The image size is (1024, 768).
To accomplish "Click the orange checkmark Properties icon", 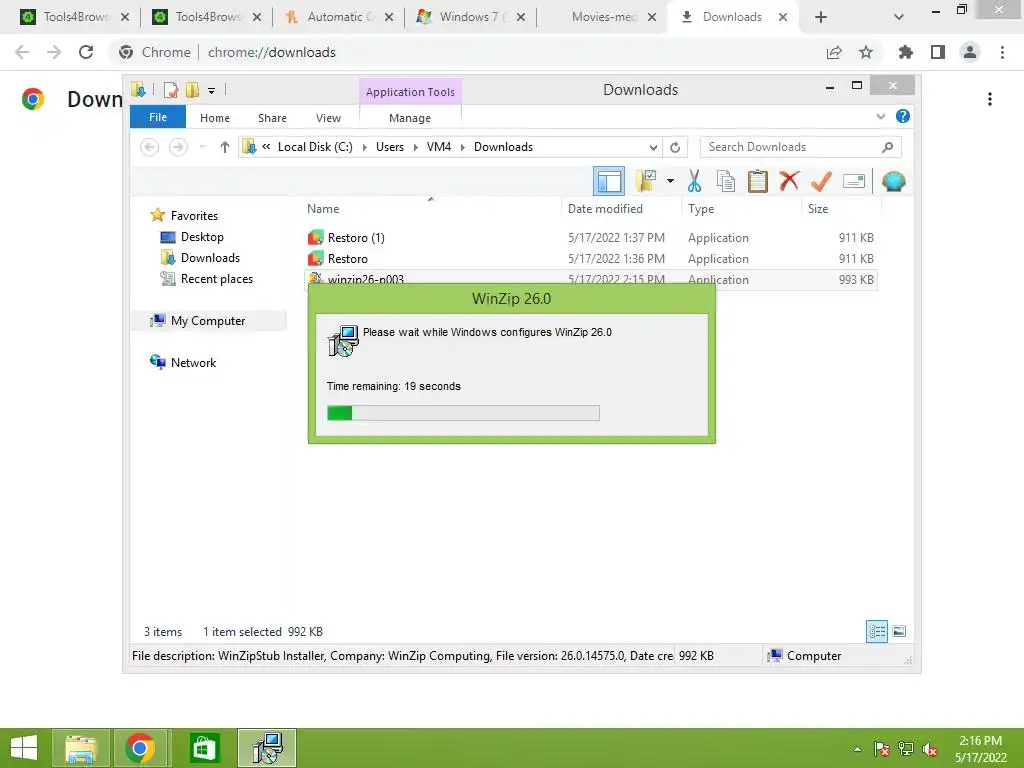I will coord(821,181).
